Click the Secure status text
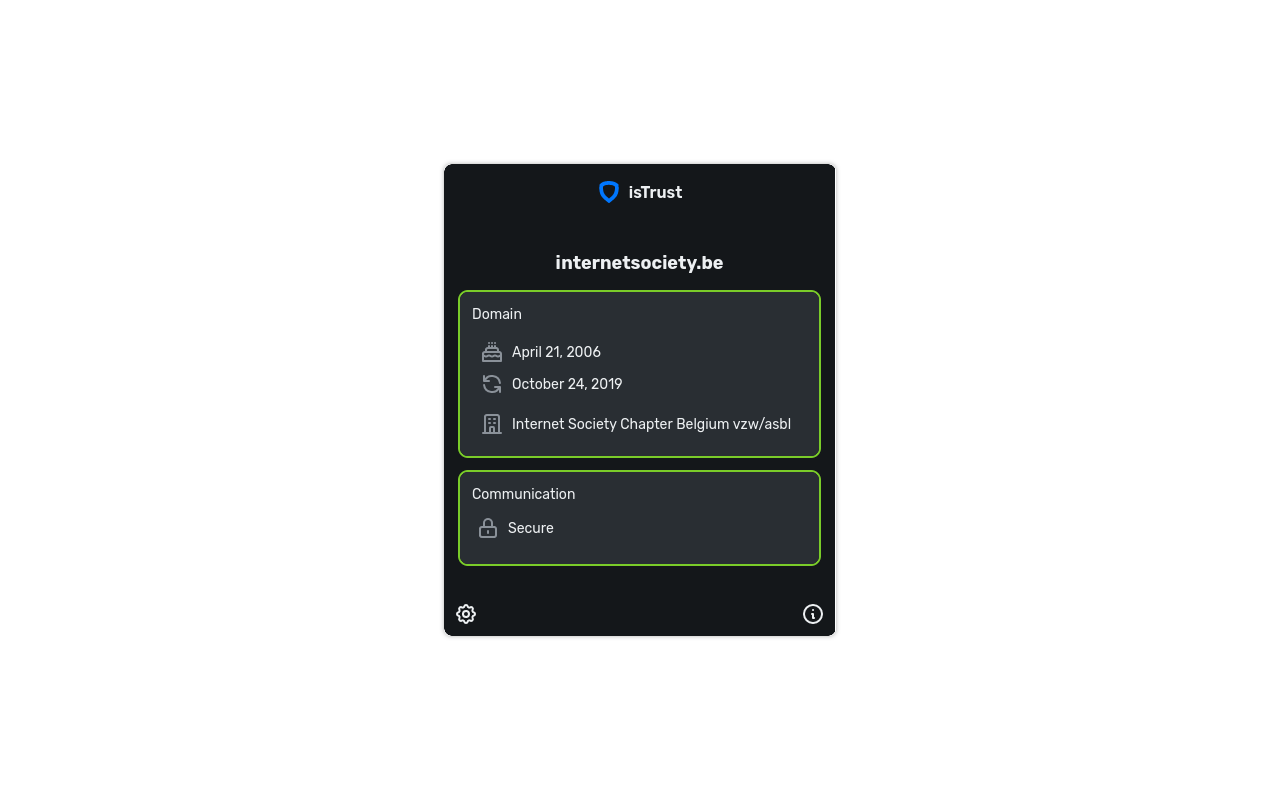1280x800 pixels. [531, 528]
